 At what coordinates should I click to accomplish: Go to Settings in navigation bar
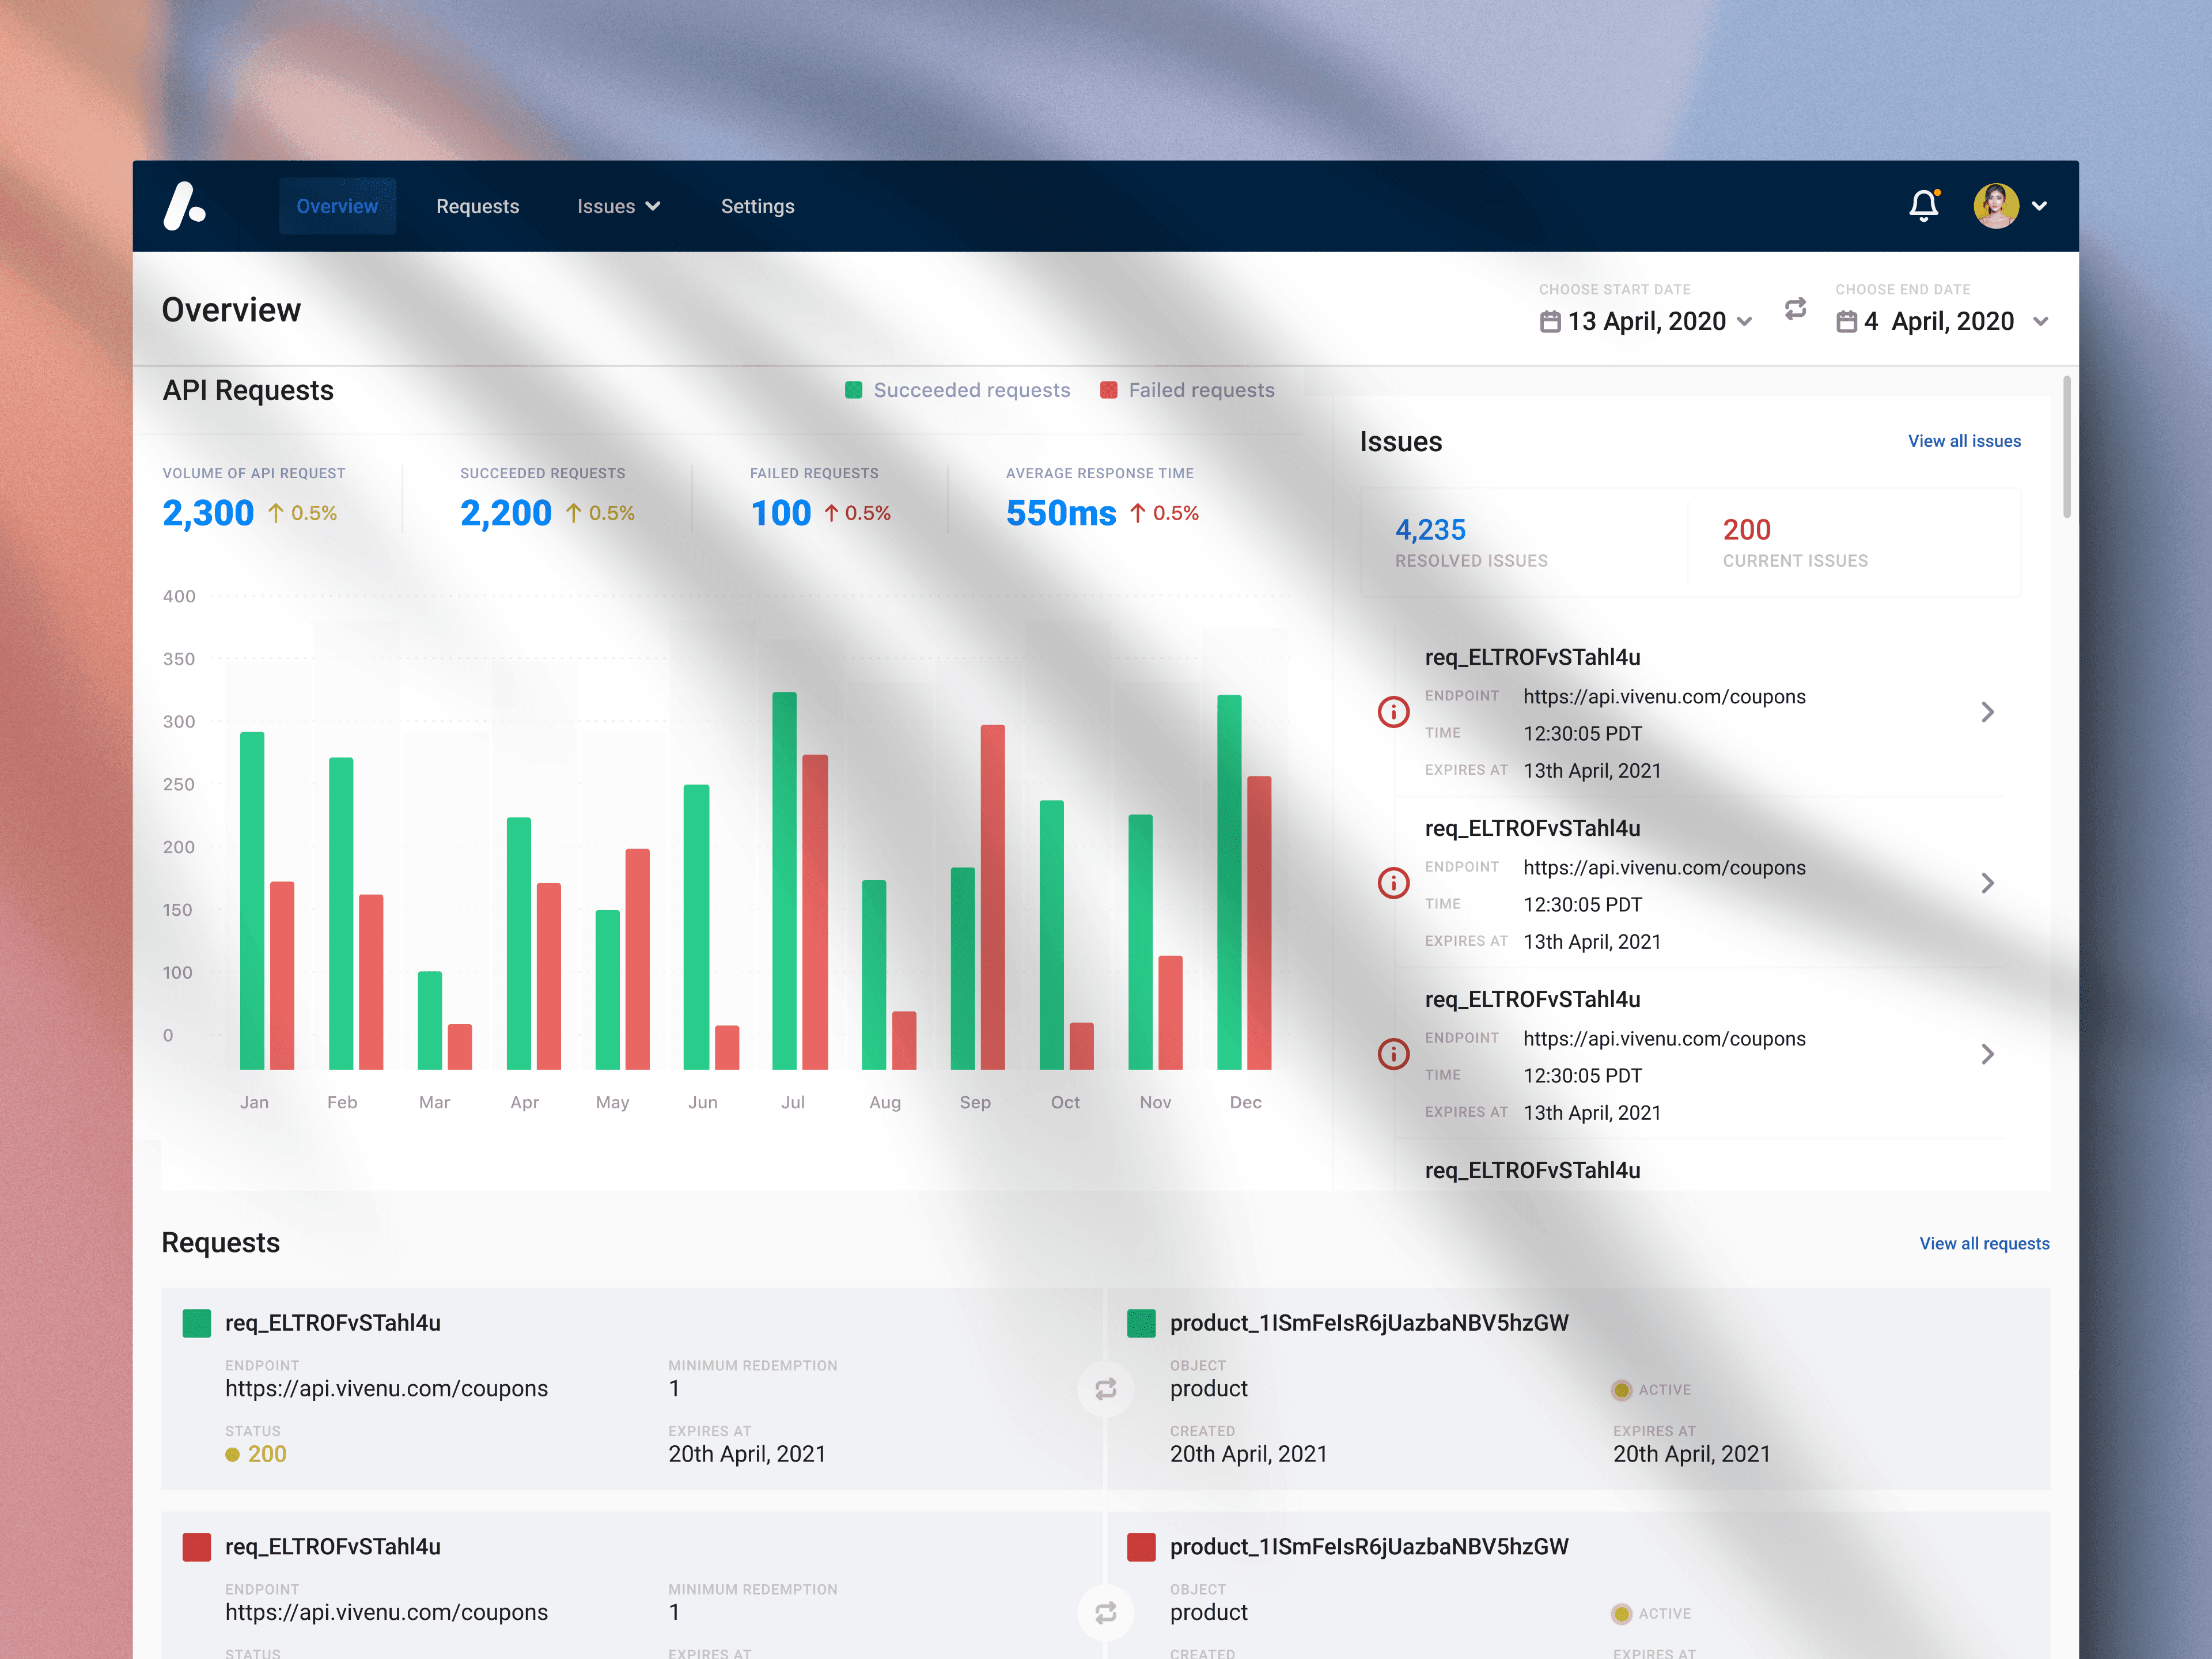click(757, 206)
